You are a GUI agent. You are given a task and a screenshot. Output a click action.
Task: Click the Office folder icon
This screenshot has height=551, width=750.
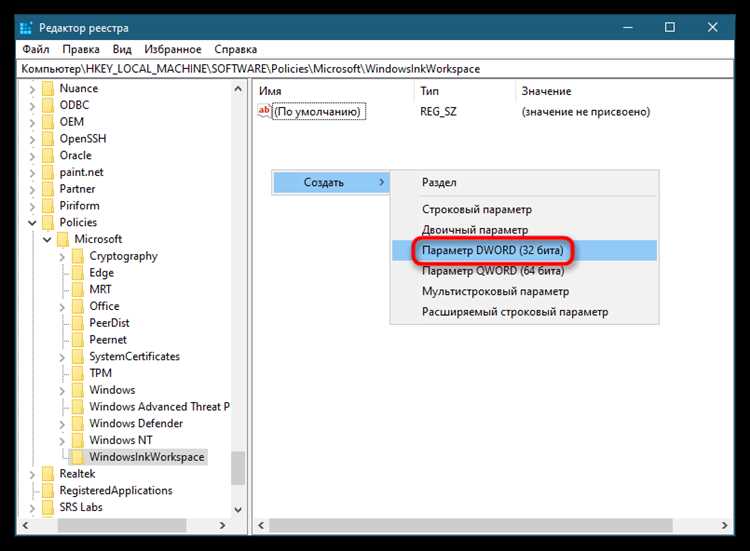pos(77,307)
